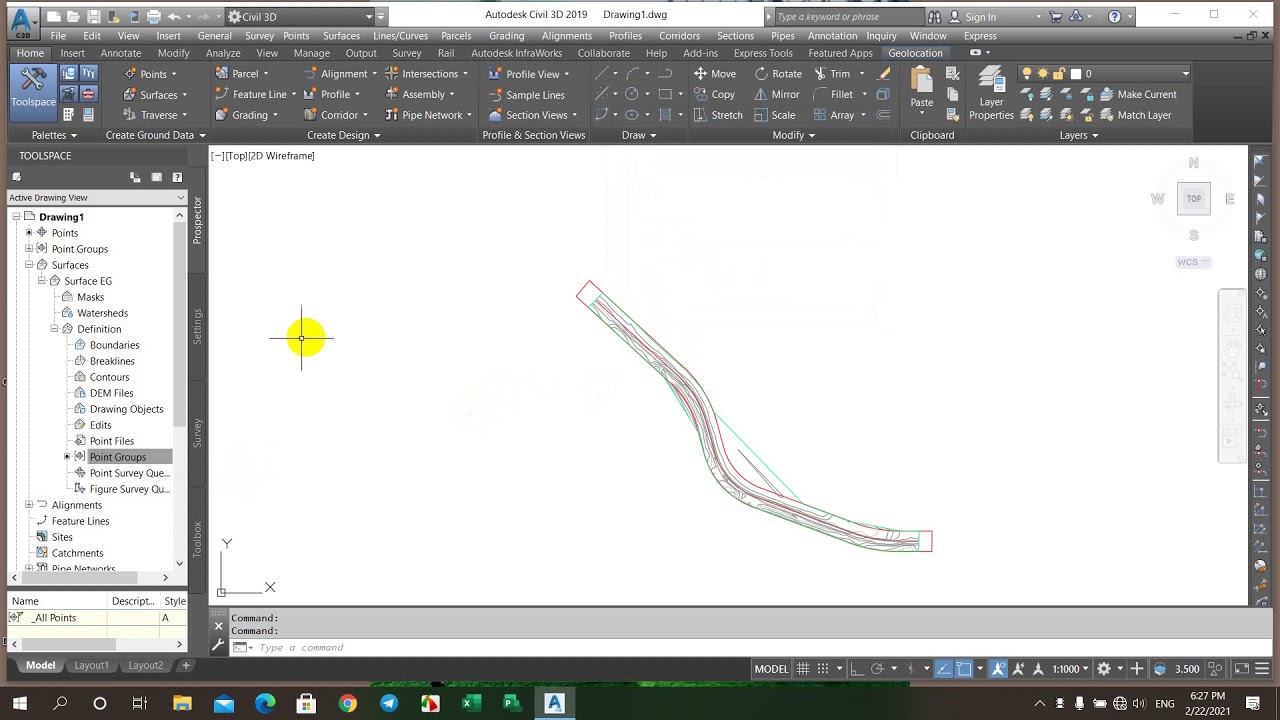Select the Fillet tool

tap(833, 94)
